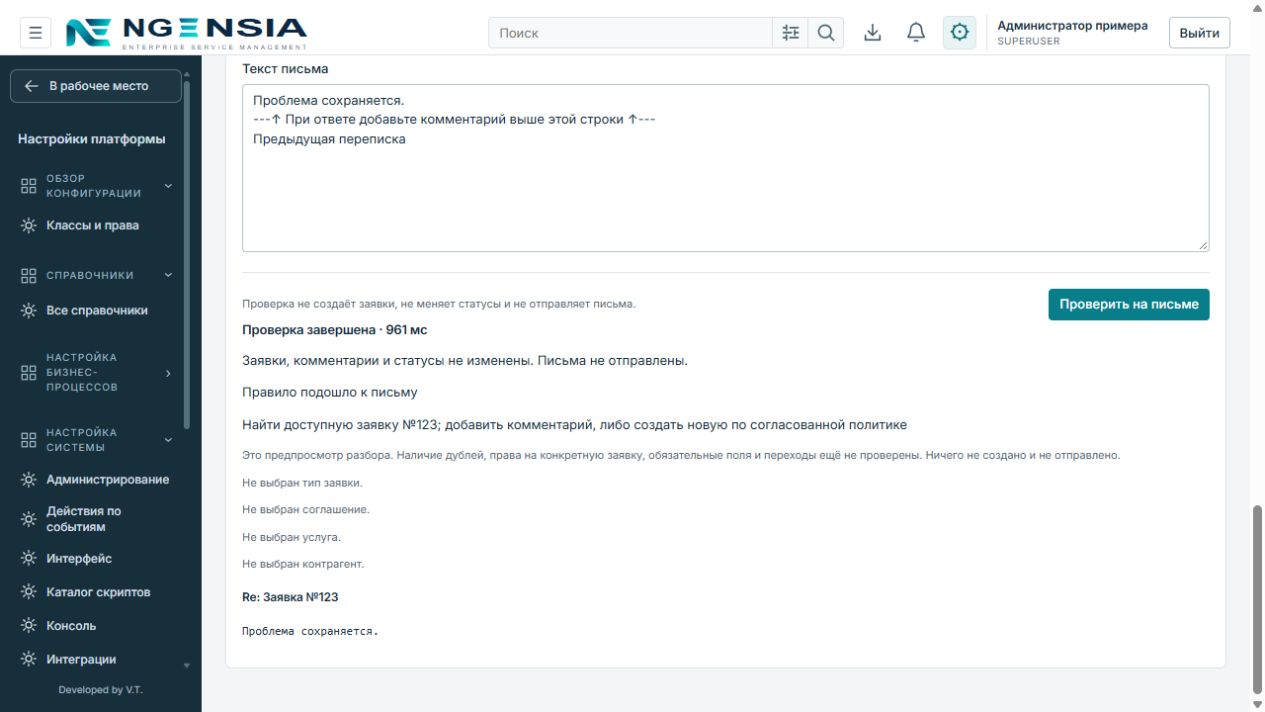Screen dimensions: 1265x712
Task: Click the Проверить на письме button
Action: 1129,305
